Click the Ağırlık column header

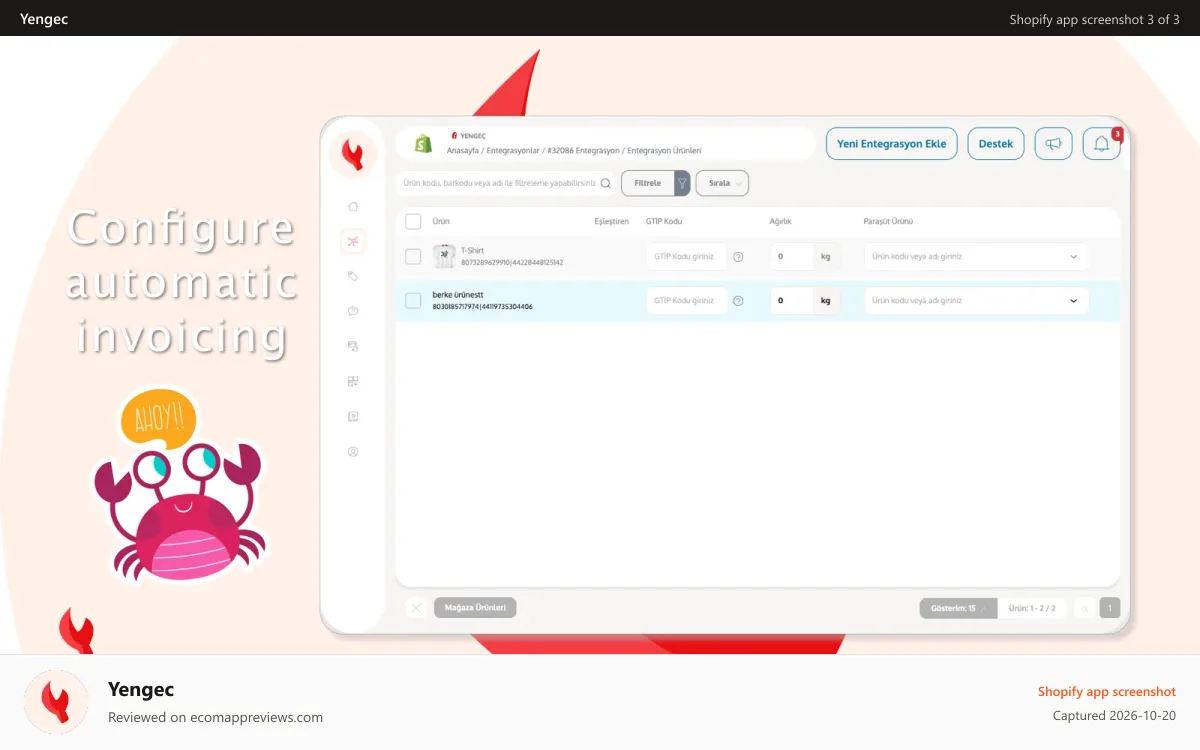pos(781,221)
